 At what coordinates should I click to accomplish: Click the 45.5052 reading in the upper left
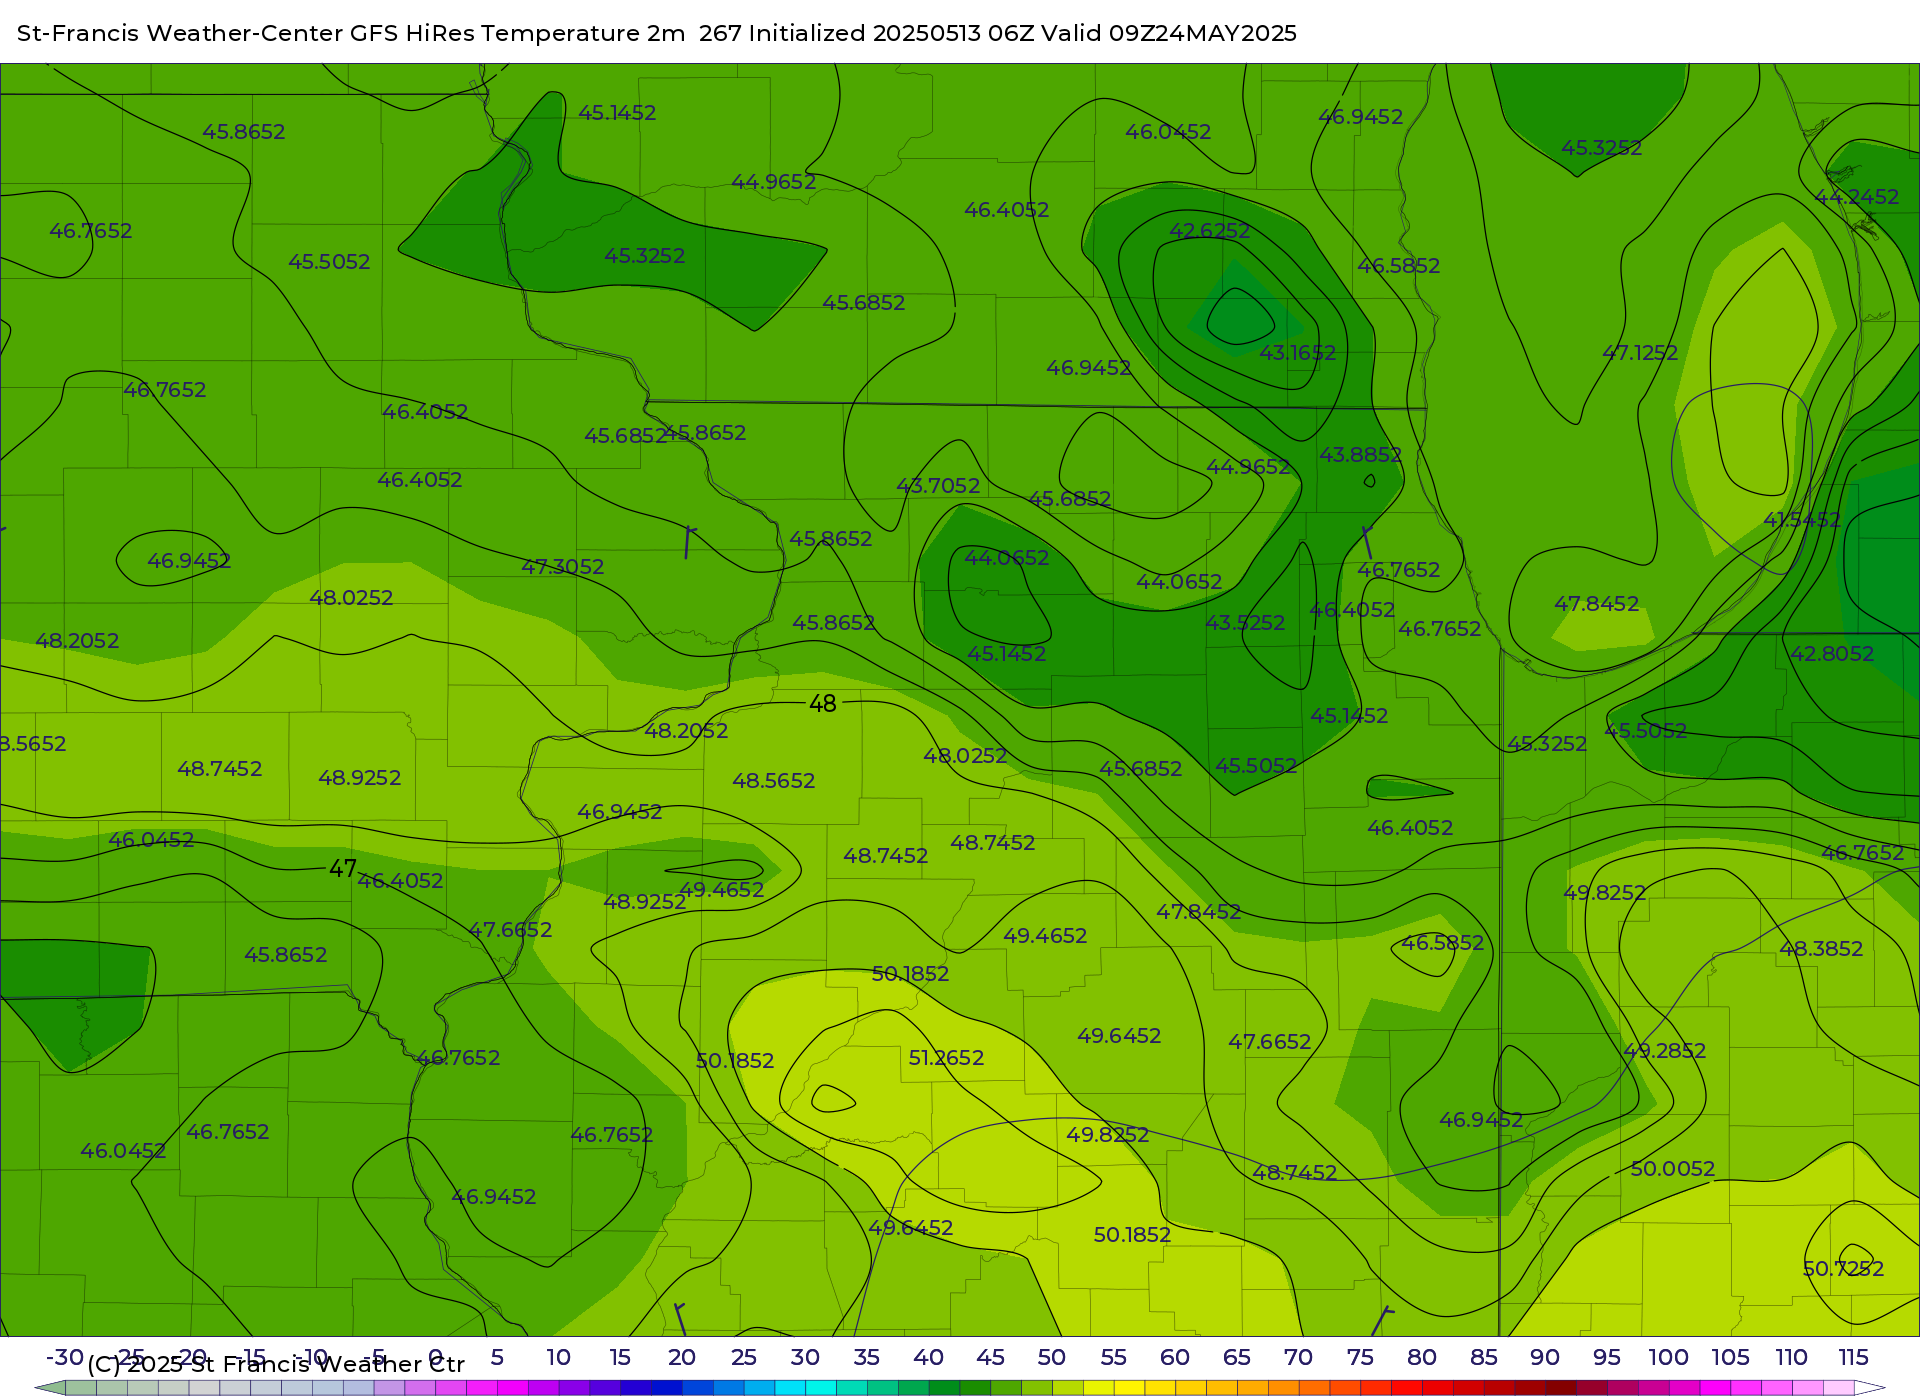click(x=329, y=262)
